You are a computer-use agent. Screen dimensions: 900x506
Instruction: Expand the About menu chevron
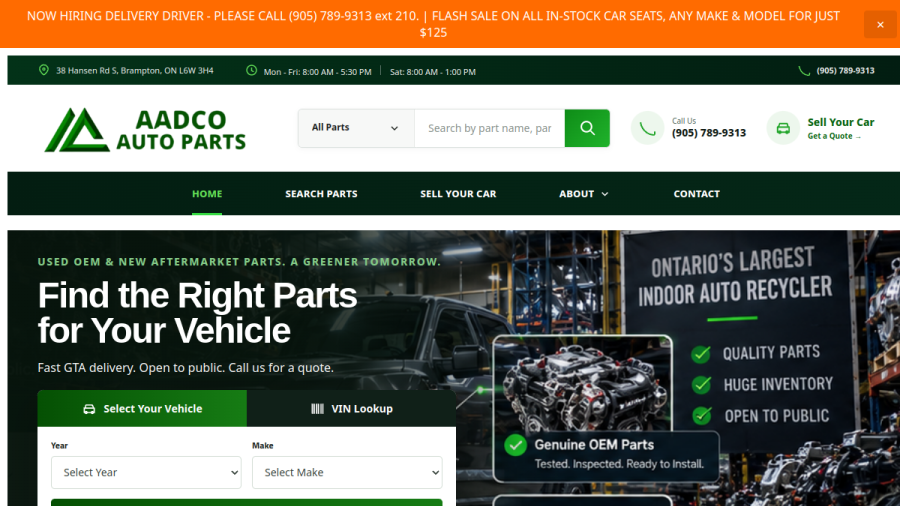[604, 194]
